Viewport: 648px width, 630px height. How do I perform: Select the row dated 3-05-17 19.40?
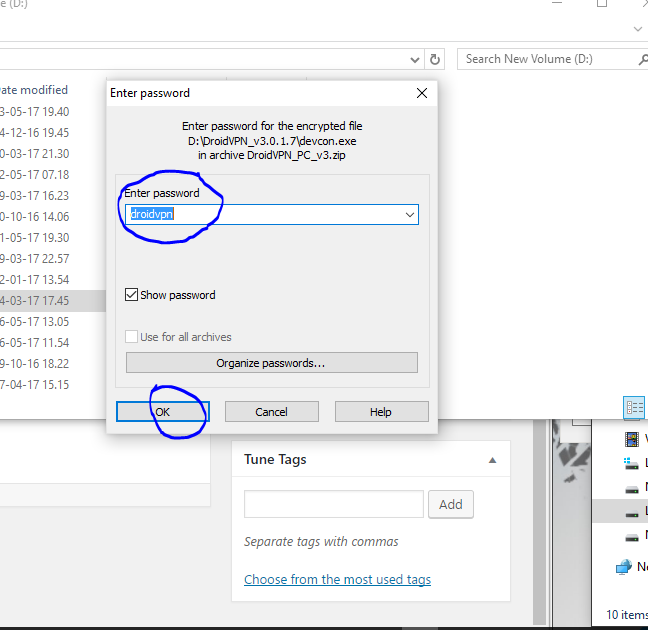pos(35,112)
